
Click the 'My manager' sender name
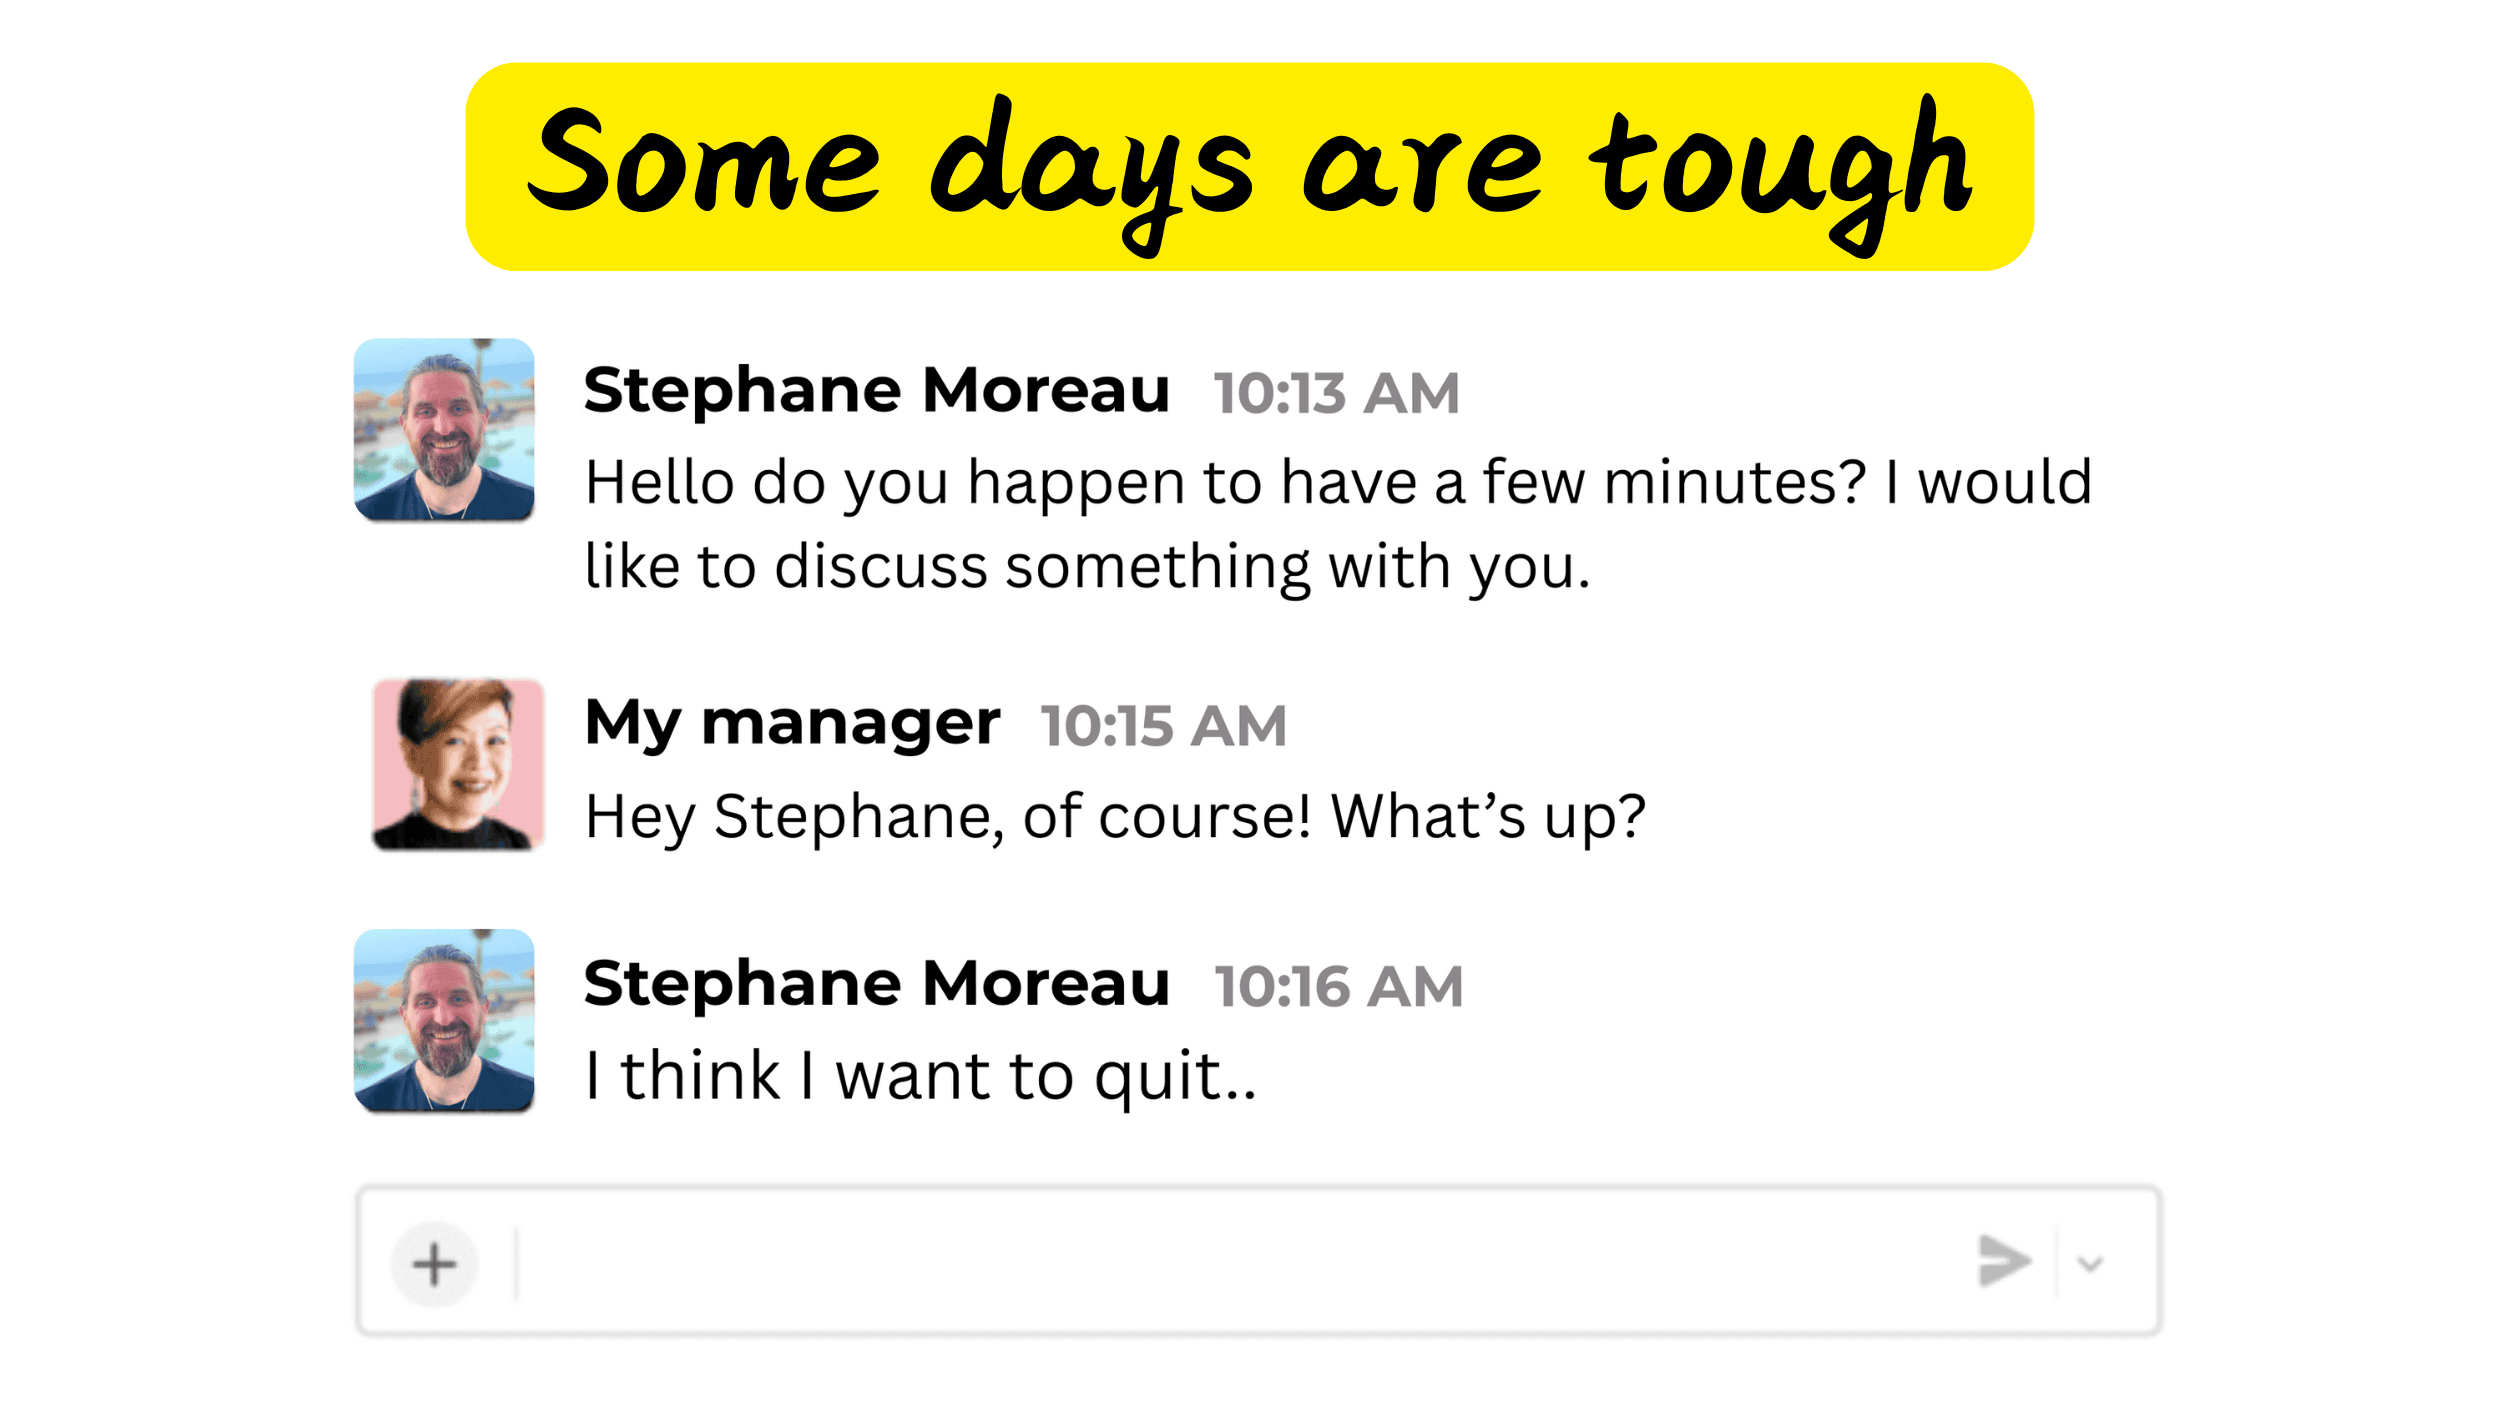(x=792, y=723)
